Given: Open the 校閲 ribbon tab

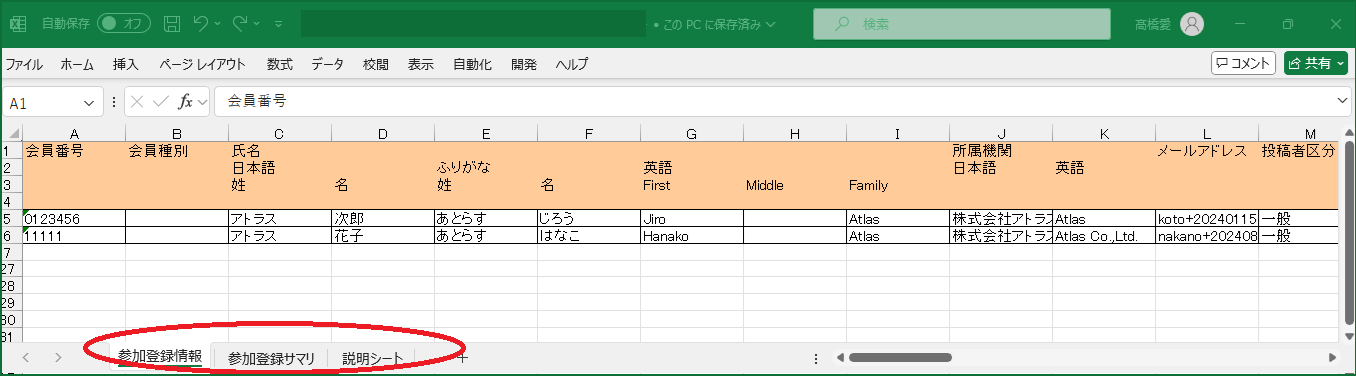Looking at the screenshot, I should pyautogui.click(x=376, y=64).
